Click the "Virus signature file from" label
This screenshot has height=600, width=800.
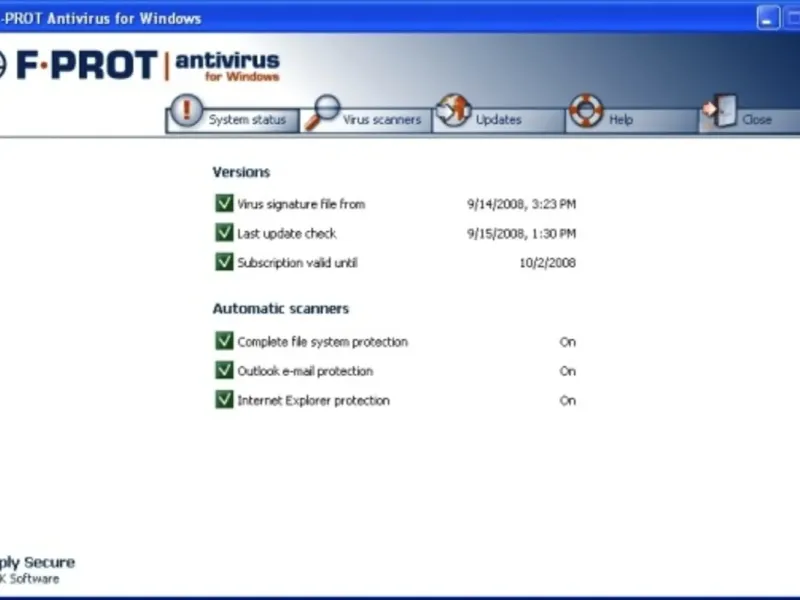pyautogui.click(x=301, y=204)
